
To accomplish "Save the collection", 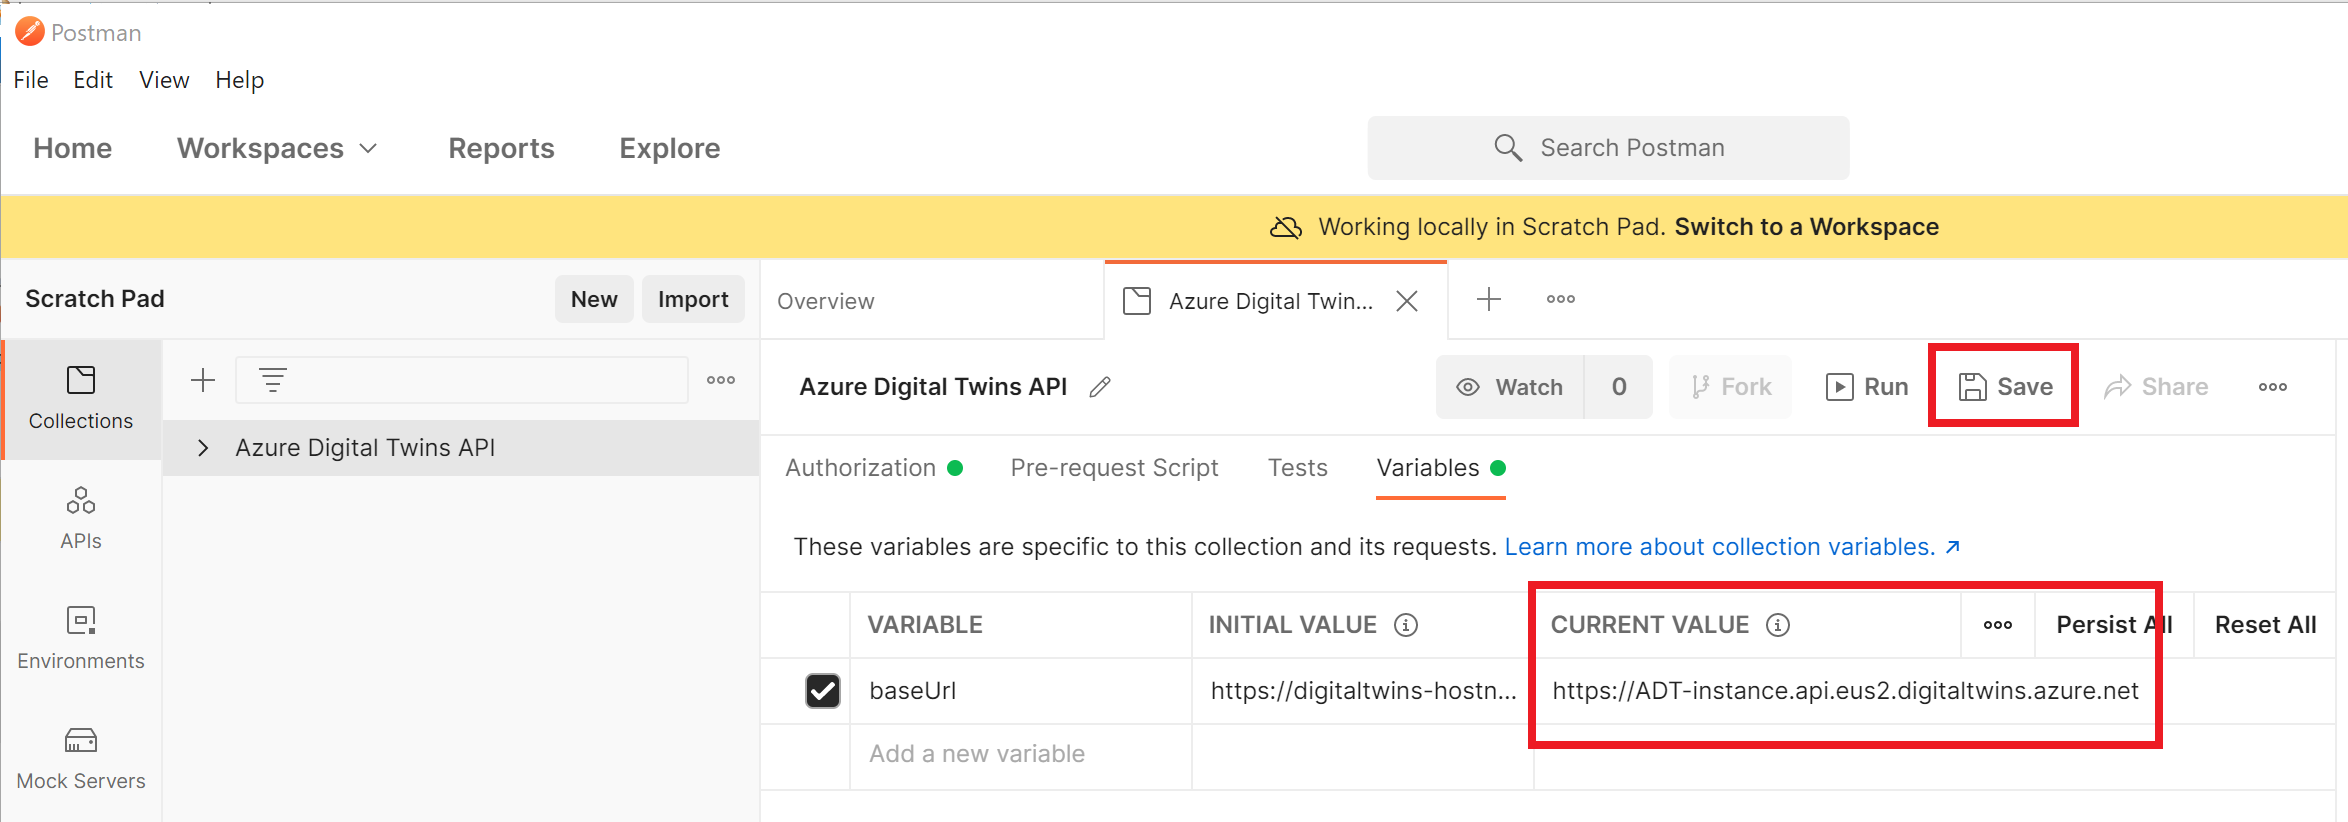I will coord(2005,387).
